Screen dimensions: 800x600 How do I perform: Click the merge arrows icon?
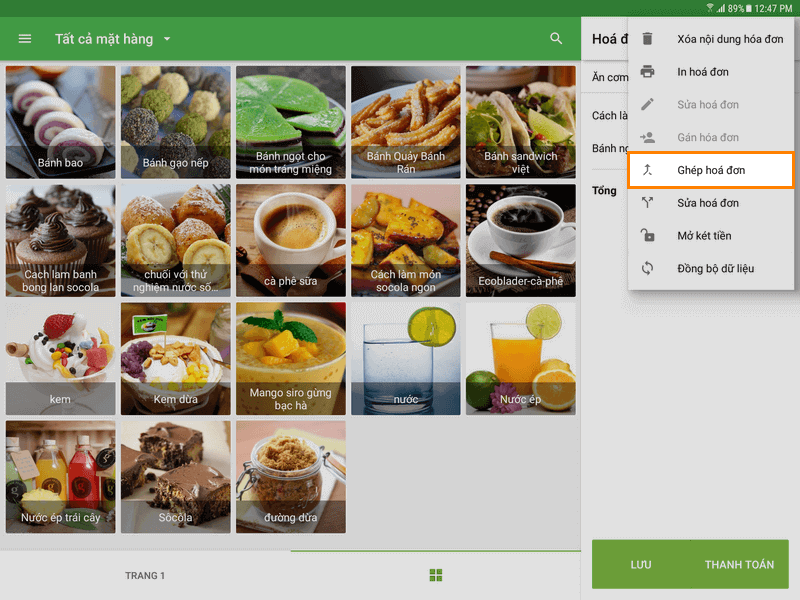pyautogui.click(x=648, y=170)
